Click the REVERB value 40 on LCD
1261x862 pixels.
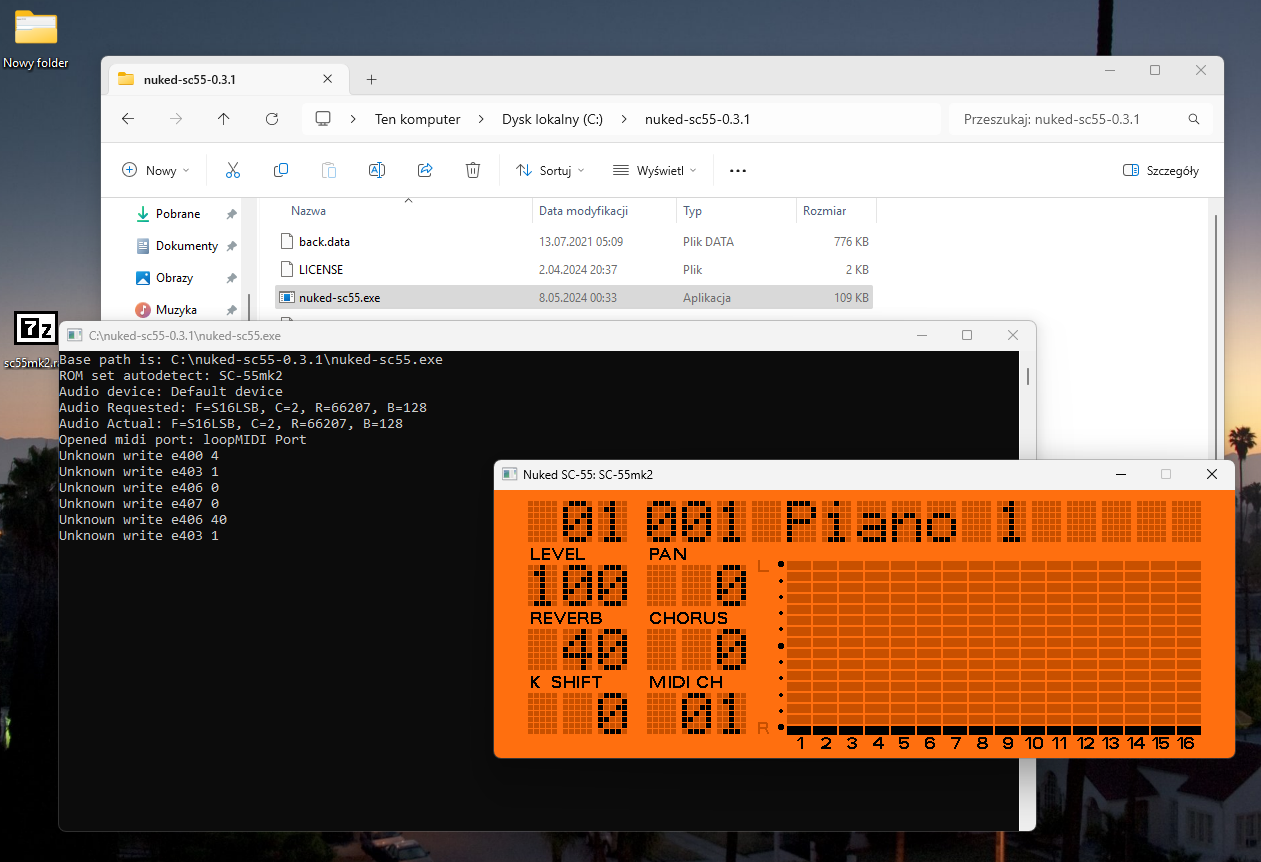click(595, 650)
